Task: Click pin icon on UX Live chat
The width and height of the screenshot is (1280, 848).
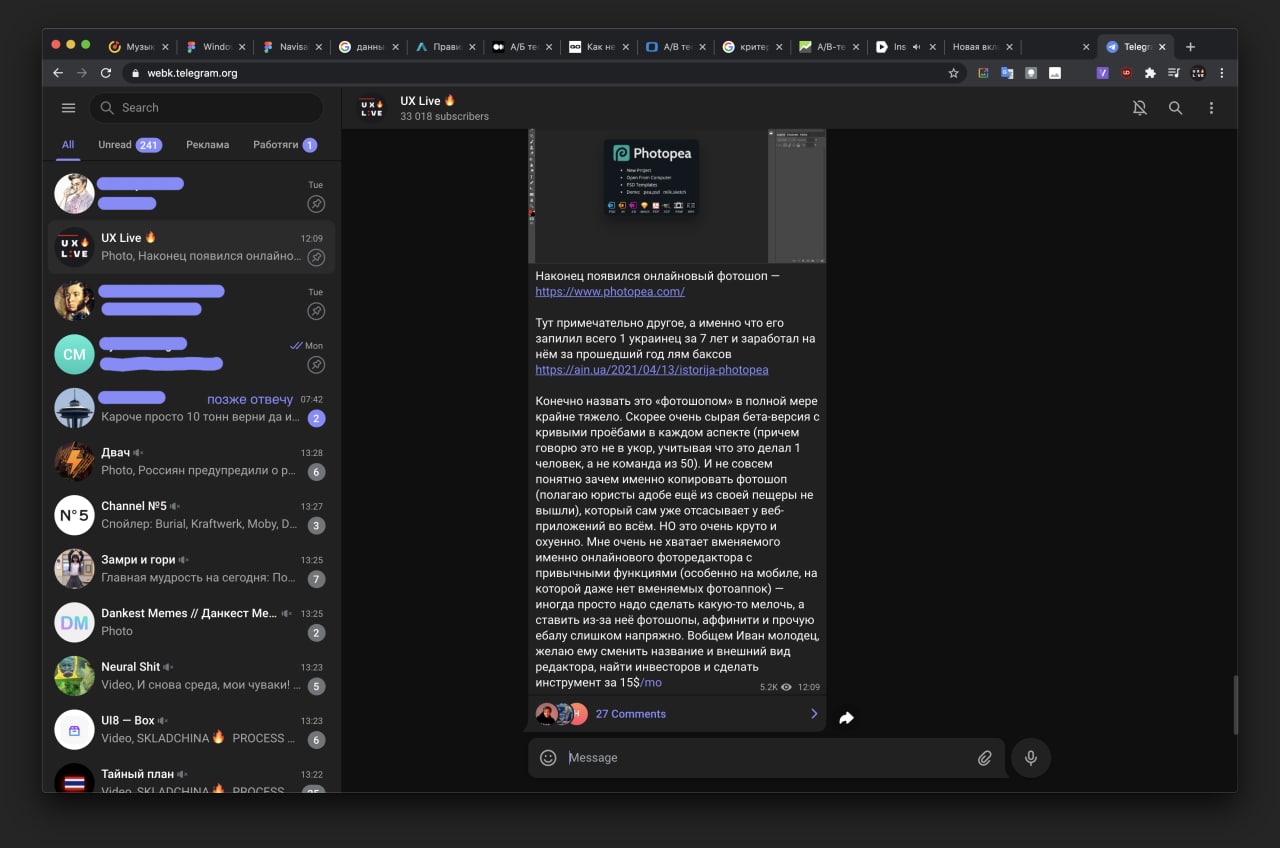Action: click(x=316, y=257)
